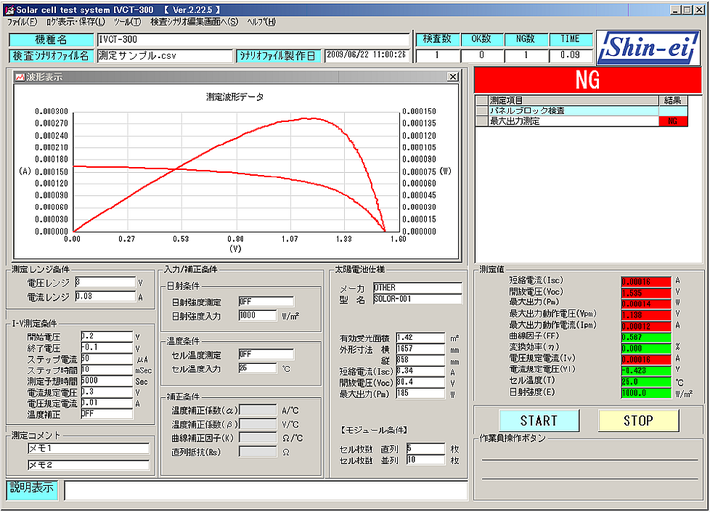This screenshot has height=512, width=710.
Task: Click the 説明表示 description text box
Action: 266,491
